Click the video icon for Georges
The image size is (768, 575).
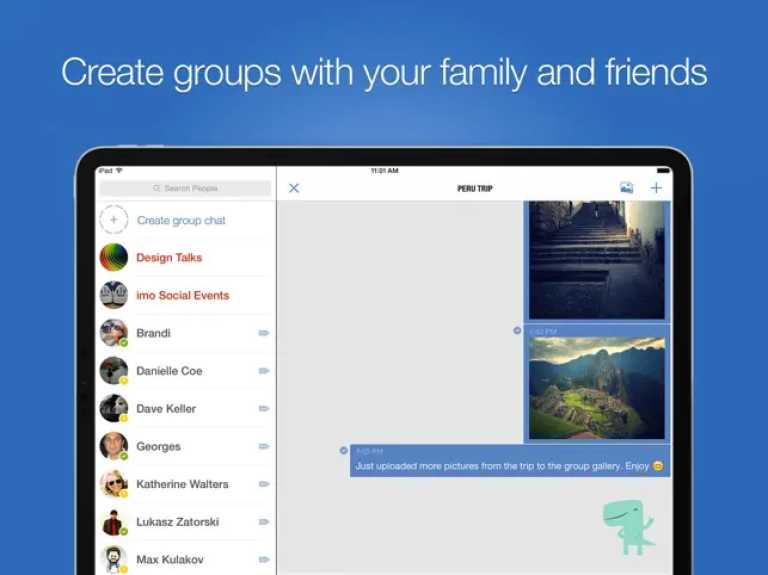tap(263, 447)
